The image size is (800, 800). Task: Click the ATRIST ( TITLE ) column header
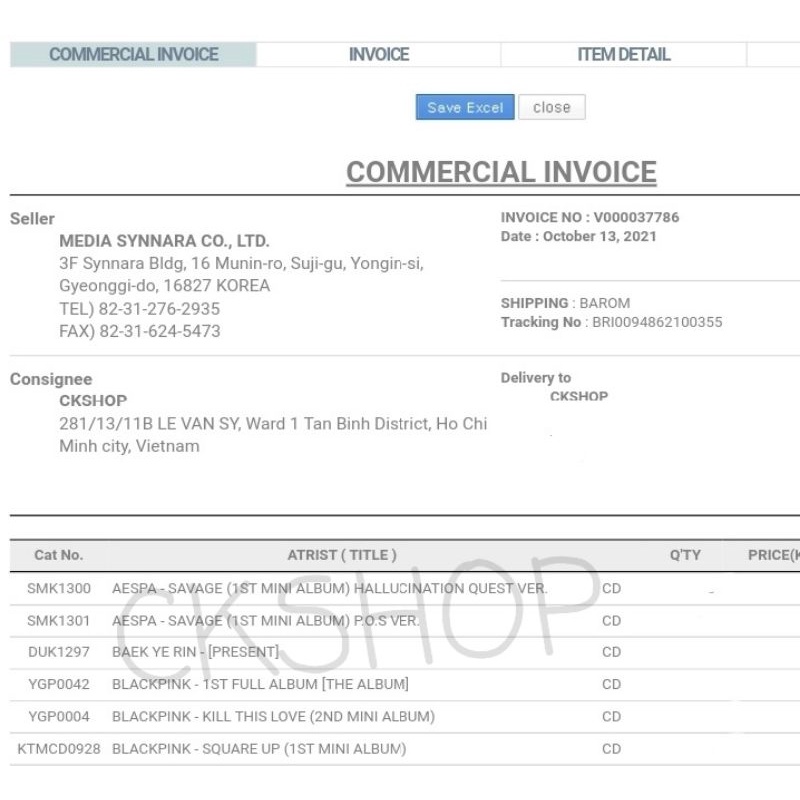[342, 555]
